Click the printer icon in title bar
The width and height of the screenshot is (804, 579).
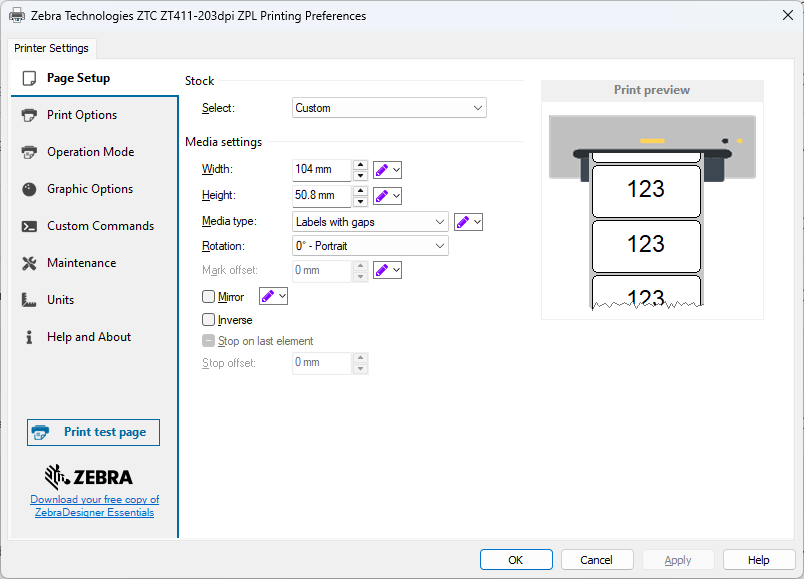[17, 15]
